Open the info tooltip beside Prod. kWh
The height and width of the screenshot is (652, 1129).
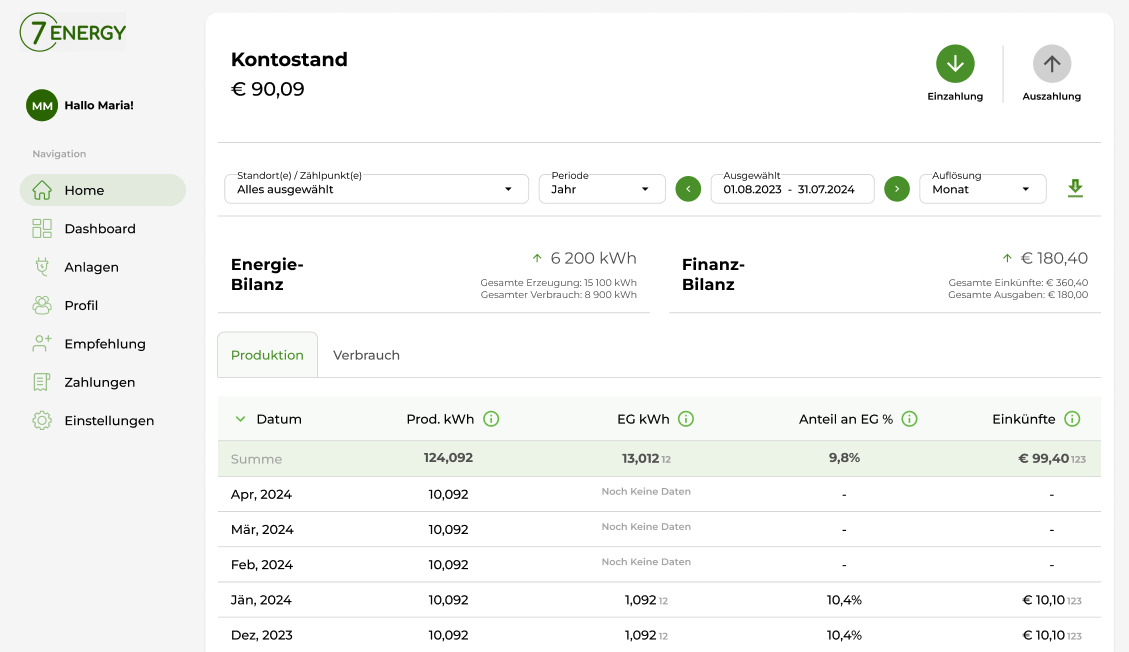tap(491, 419)
